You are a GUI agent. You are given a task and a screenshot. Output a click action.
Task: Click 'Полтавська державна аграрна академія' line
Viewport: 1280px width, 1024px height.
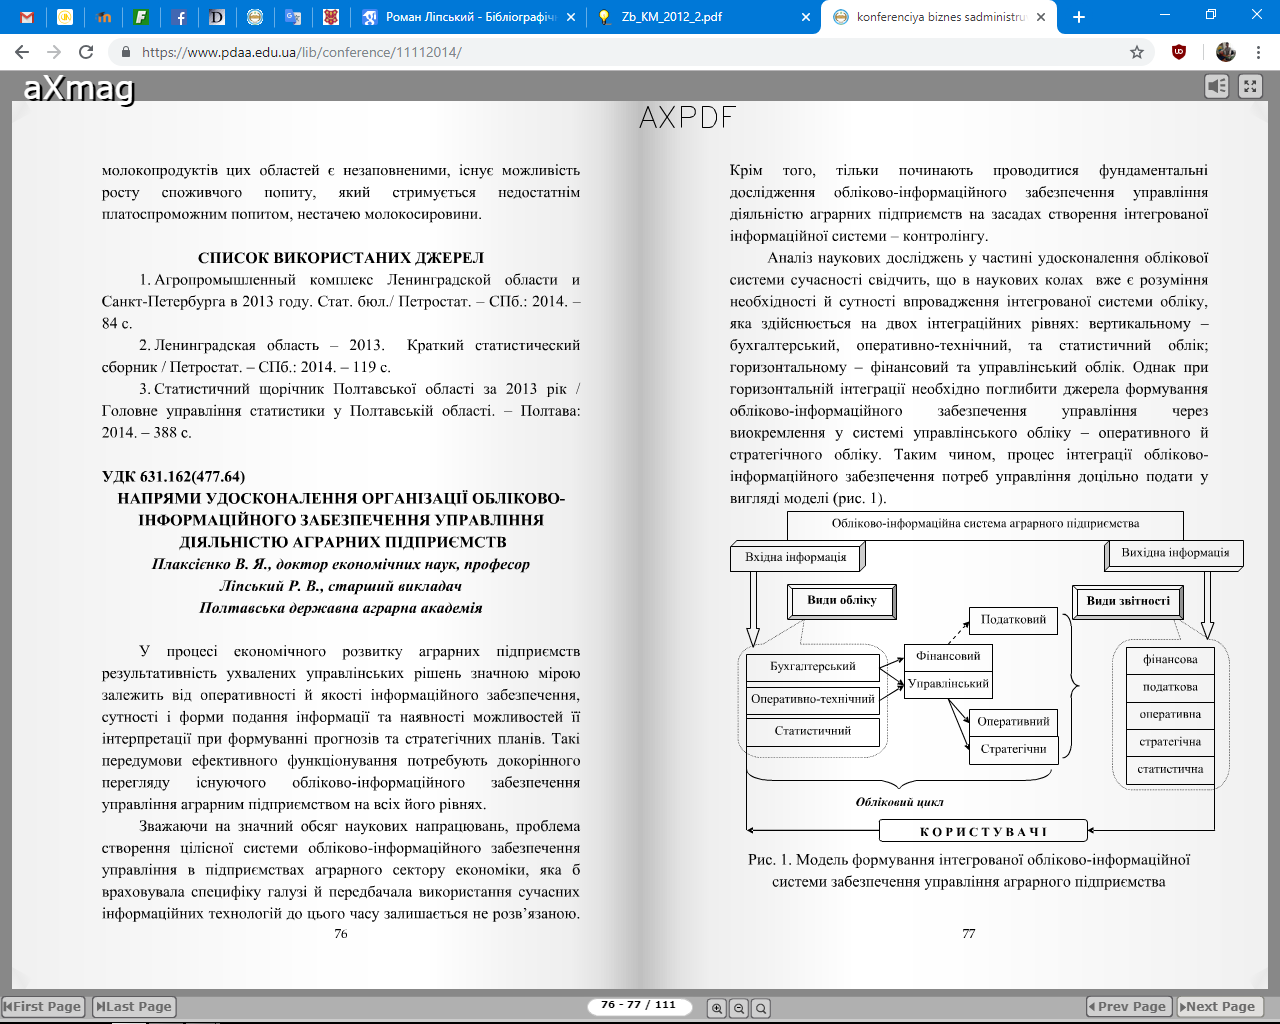coord(341,608)
